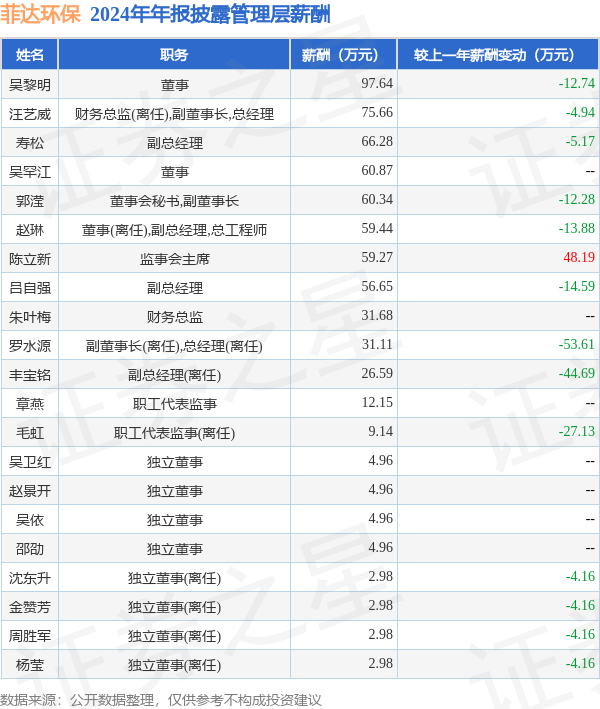This screenshot has height=709, width=600.
Task: Click the 数据来源 footer note
Action: (x=161, y=700)
